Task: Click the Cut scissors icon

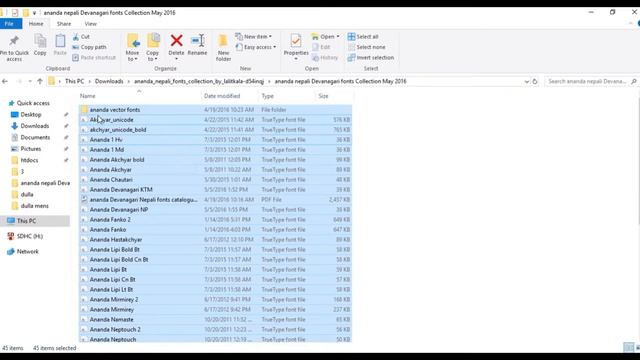Action: click(76, 37)
